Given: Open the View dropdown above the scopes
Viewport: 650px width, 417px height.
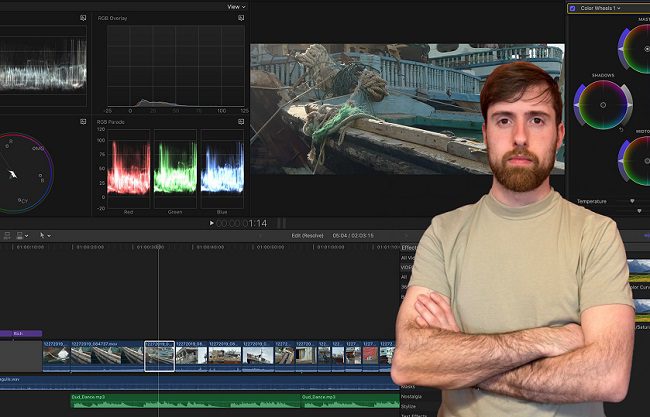Looking at the screenshot, I should pyautogui.click(x=236, y=7).
